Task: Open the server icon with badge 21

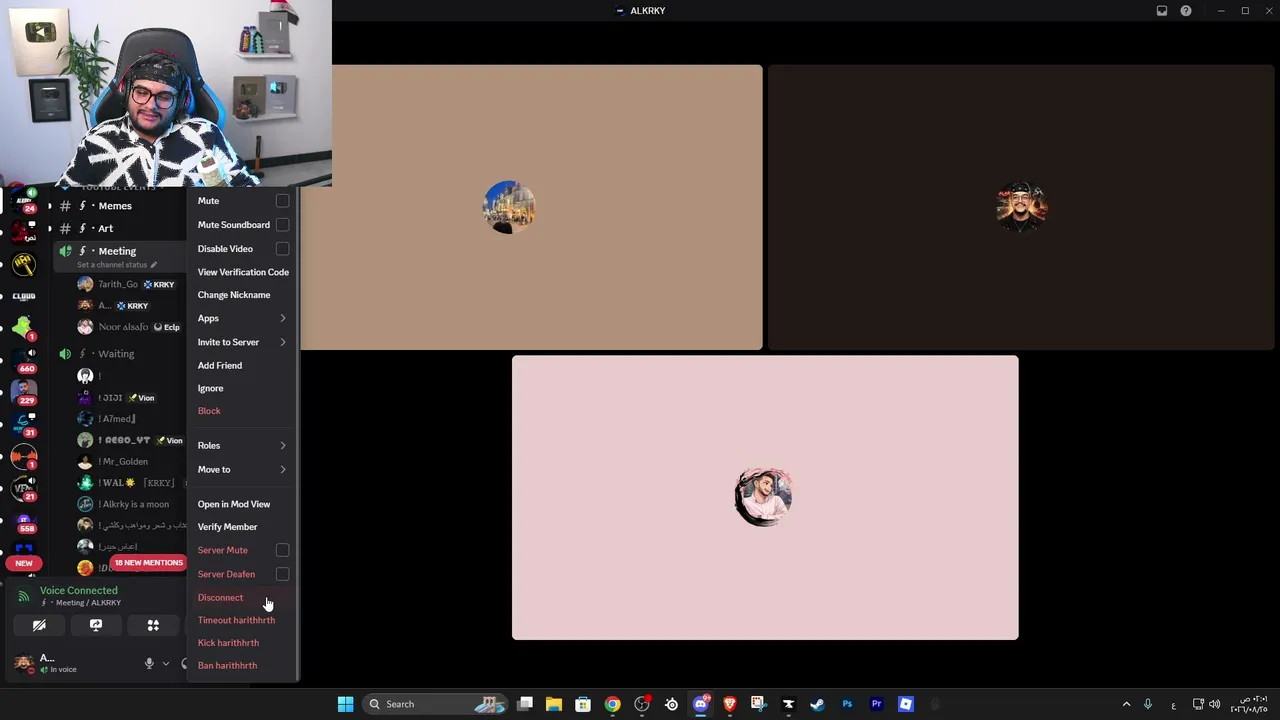Action: 25,488
